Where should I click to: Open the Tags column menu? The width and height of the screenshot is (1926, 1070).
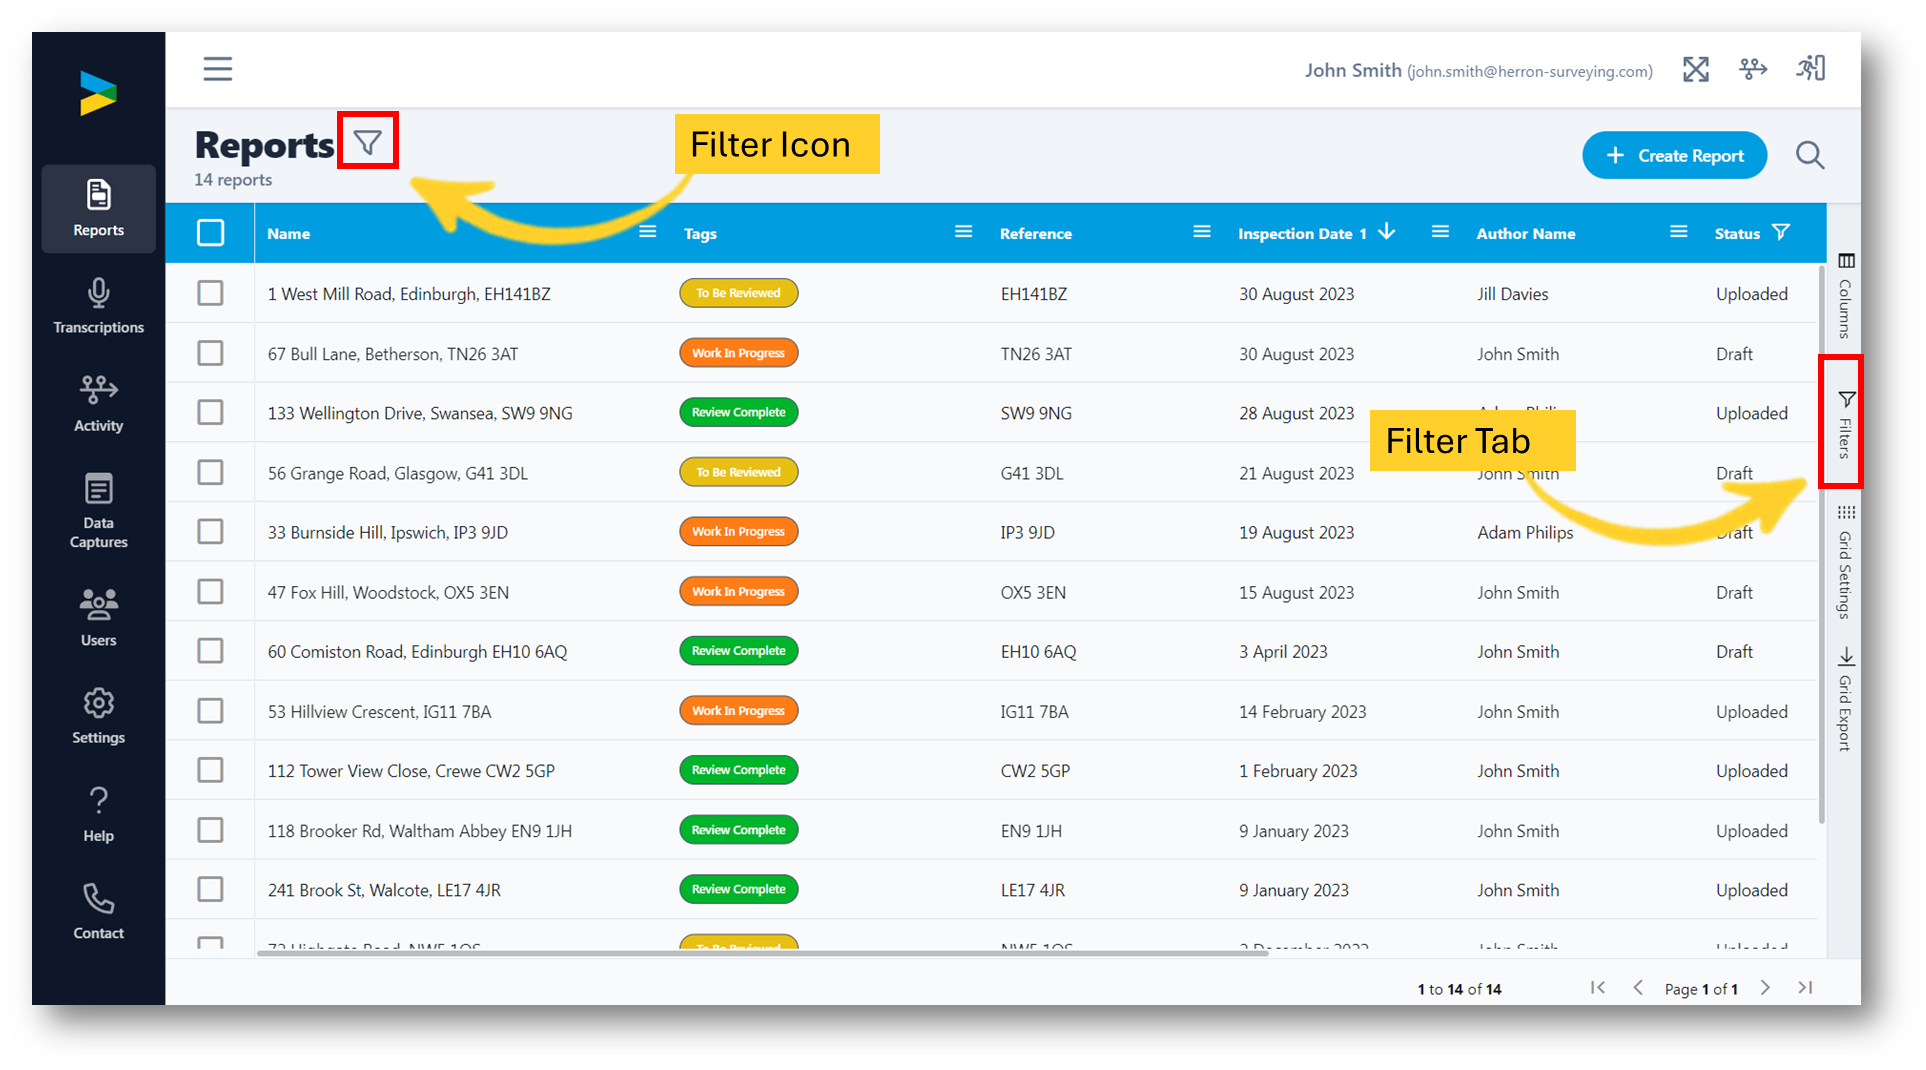(964, 232)
